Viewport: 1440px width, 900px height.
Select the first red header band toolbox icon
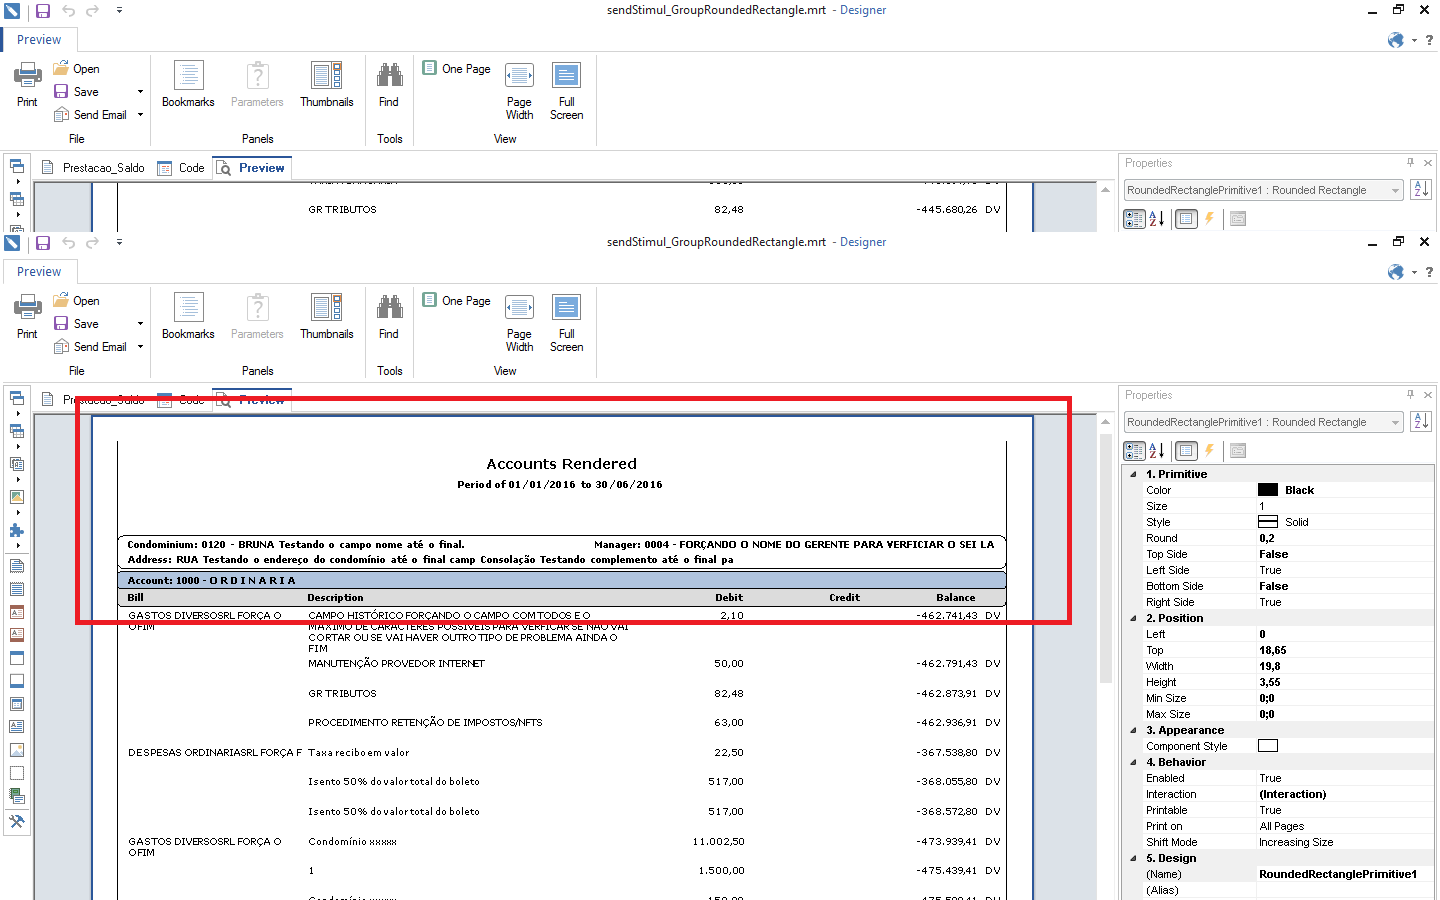(x=17, y=612)
